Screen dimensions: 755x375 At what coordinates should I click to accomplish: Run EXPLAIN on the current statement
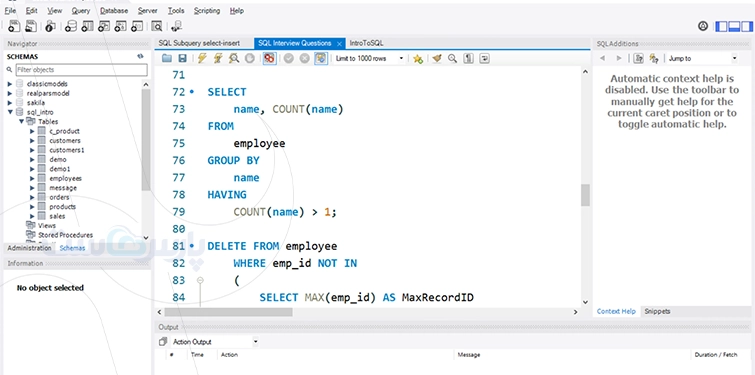234,59
